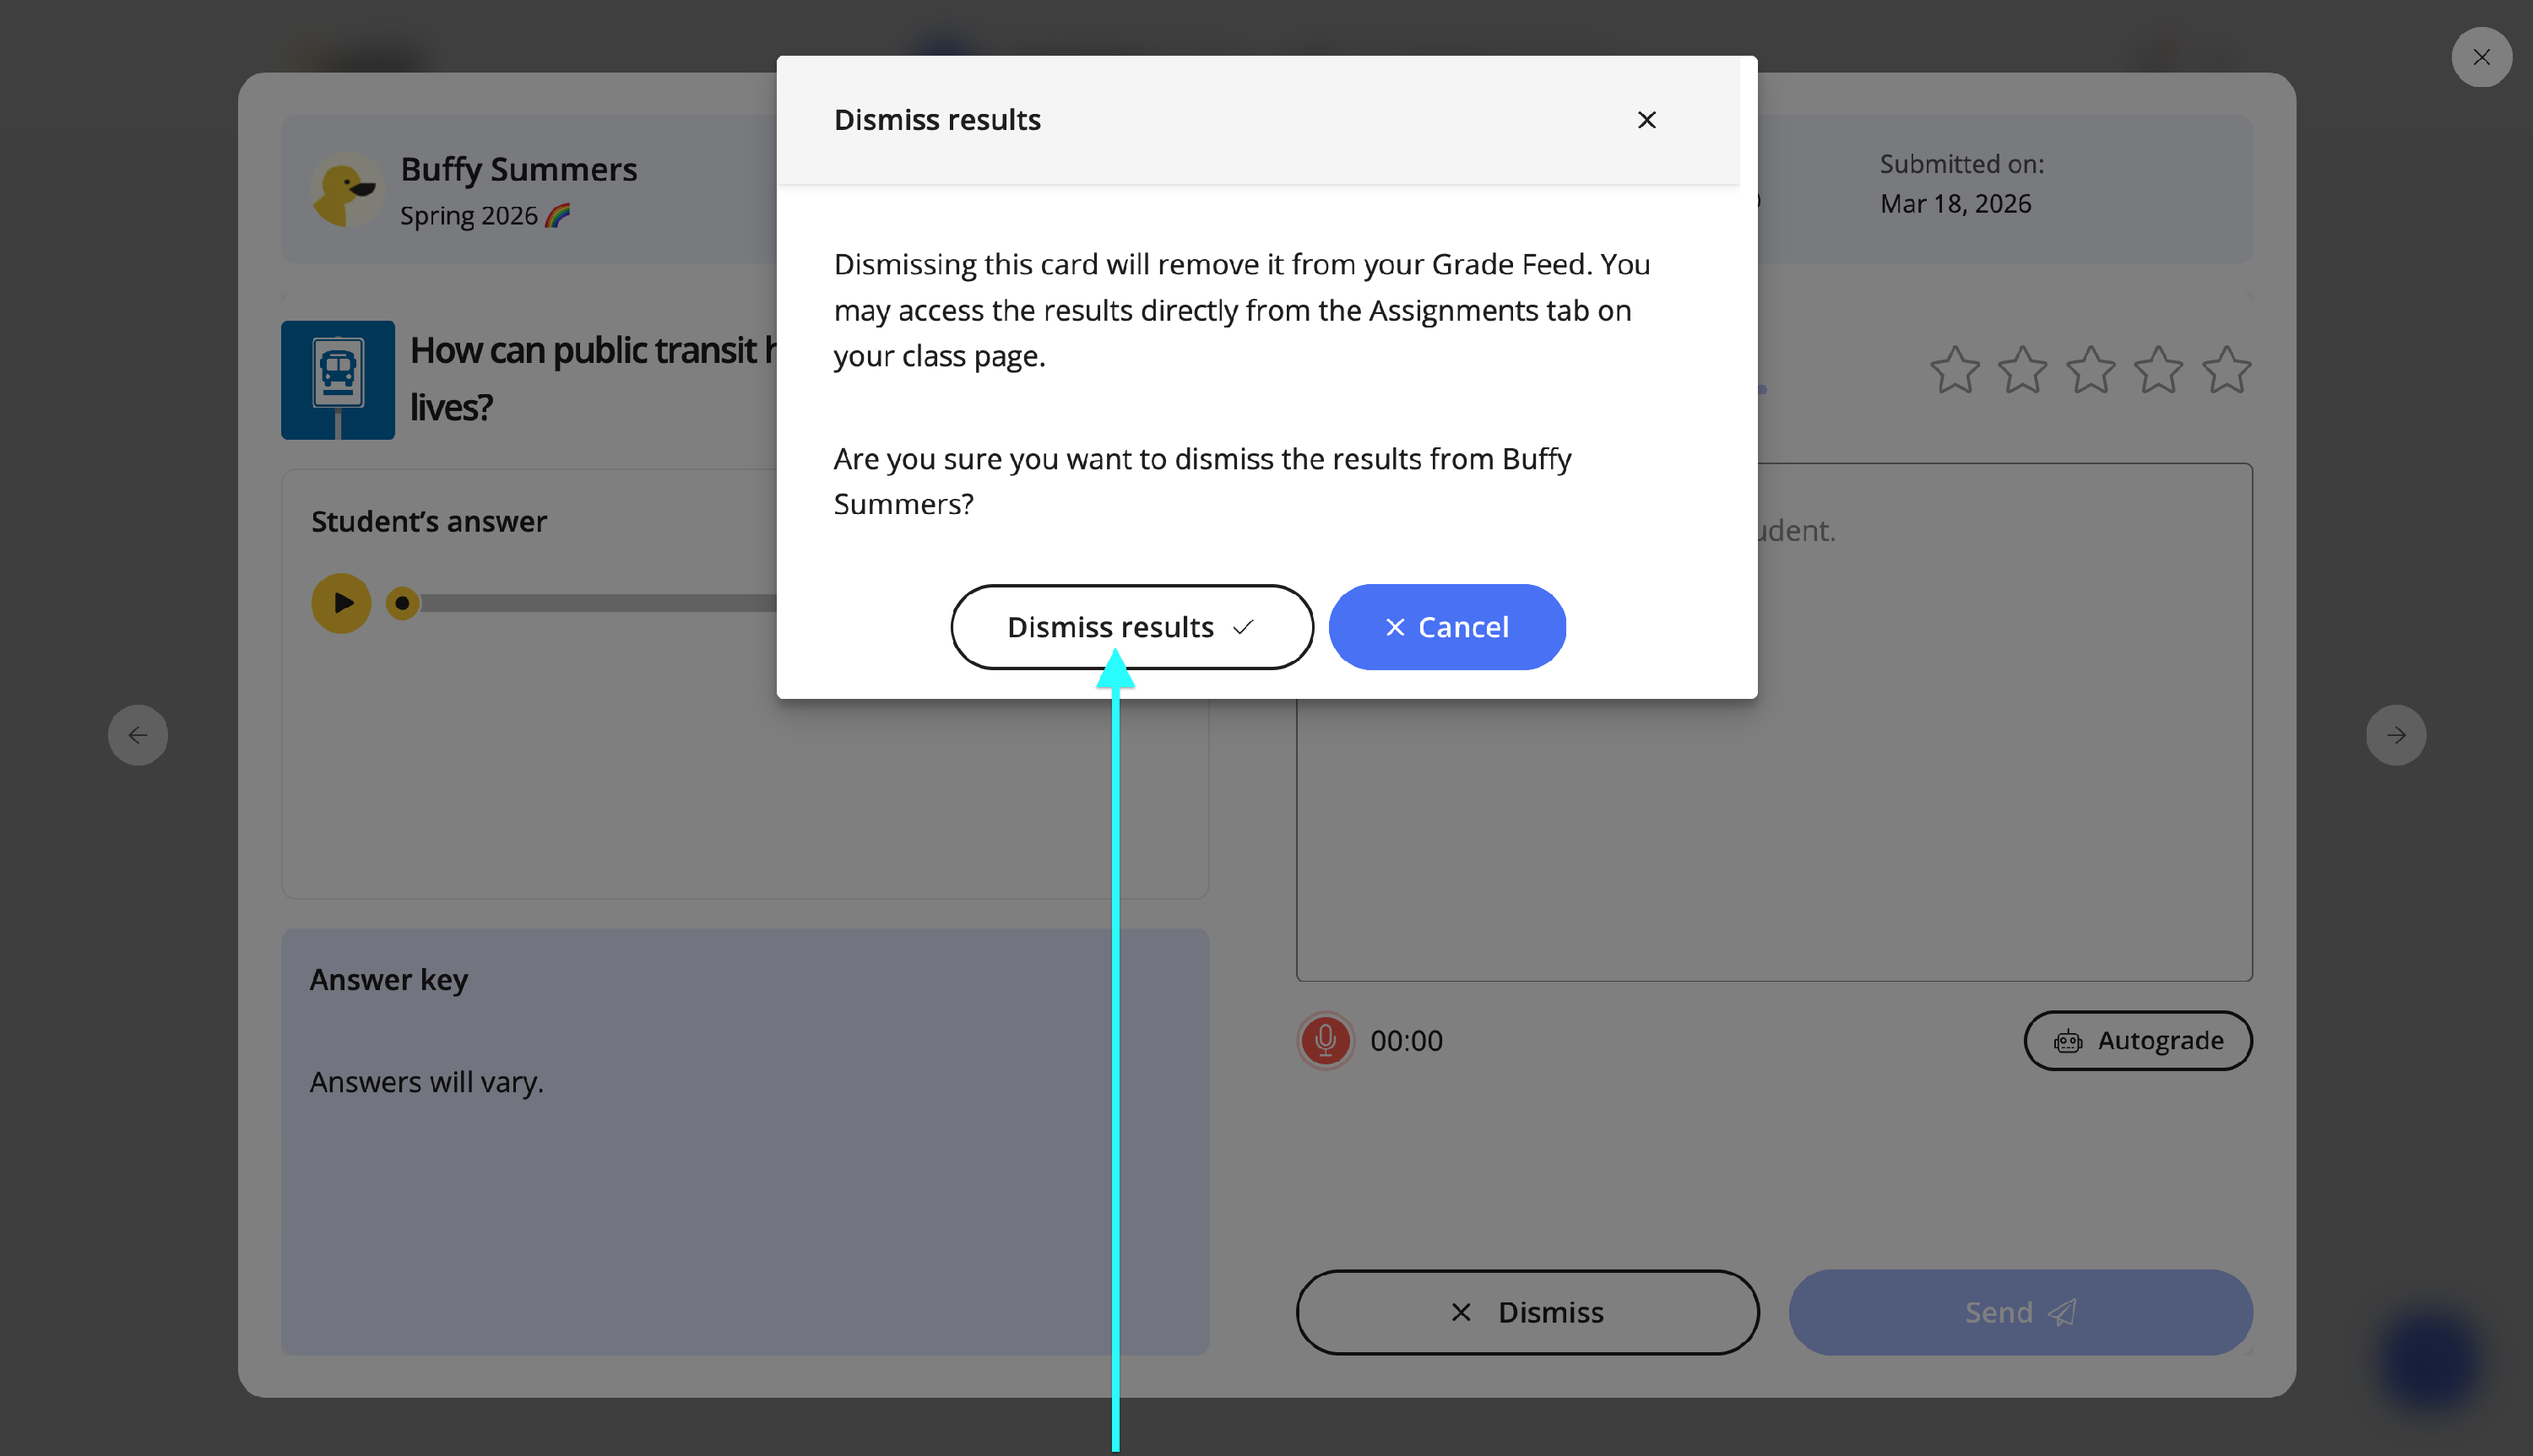This screenshot has width=2533, height=1456.
Task: Rate with the fifth star
Action: pos(2226,370)
